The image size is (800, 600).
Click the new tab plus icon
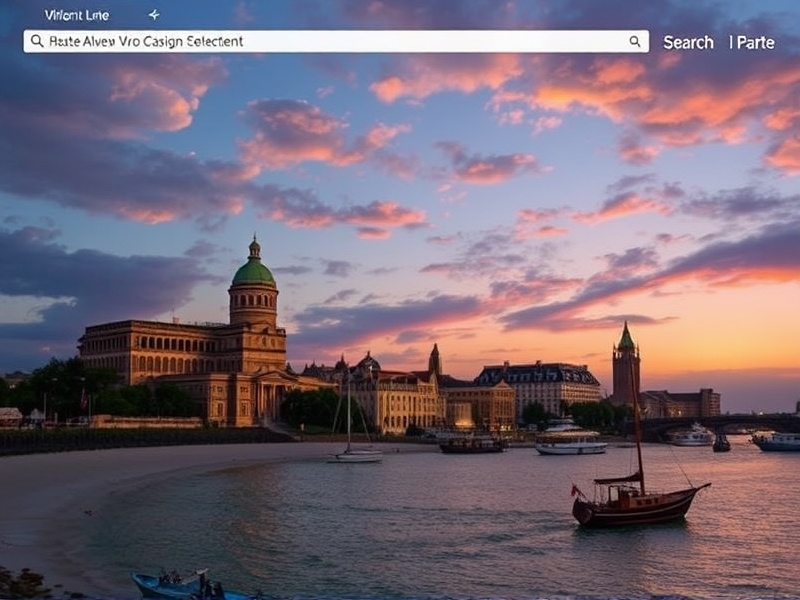(154, 15)
